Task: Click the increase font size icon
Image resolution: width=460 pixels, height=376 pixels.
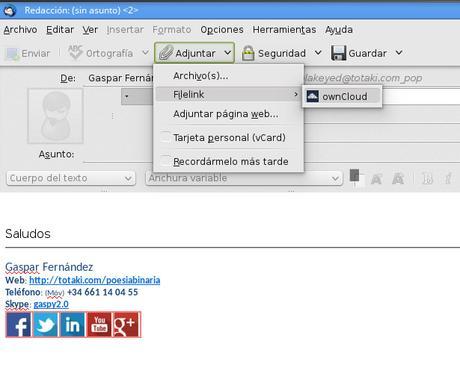Action: (398, 179)
